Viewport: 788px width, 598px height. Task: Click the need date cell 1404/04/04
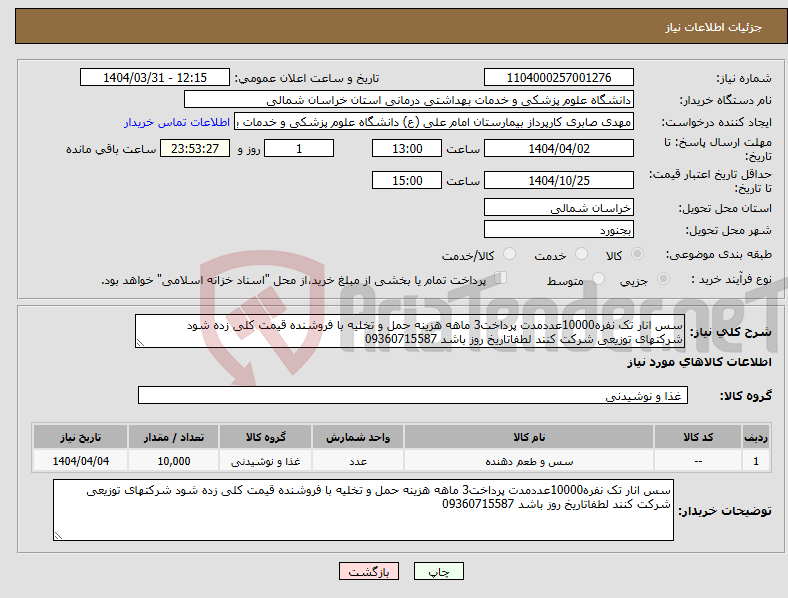tap(80, 461)
